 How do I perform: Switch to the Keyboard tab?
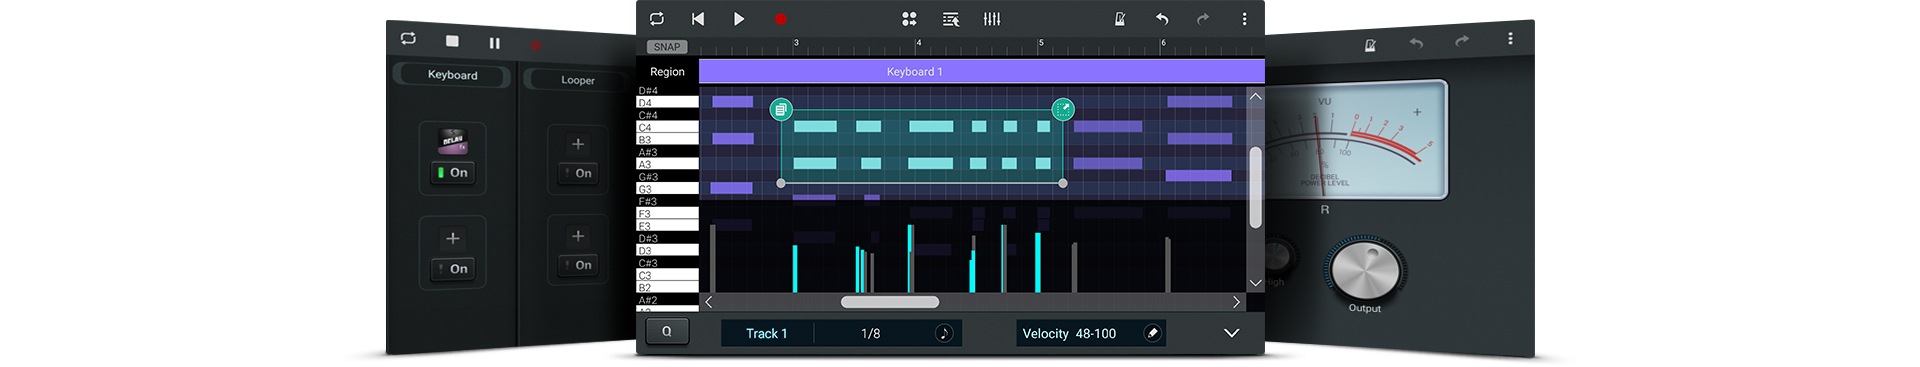click(x=452, y=75)
